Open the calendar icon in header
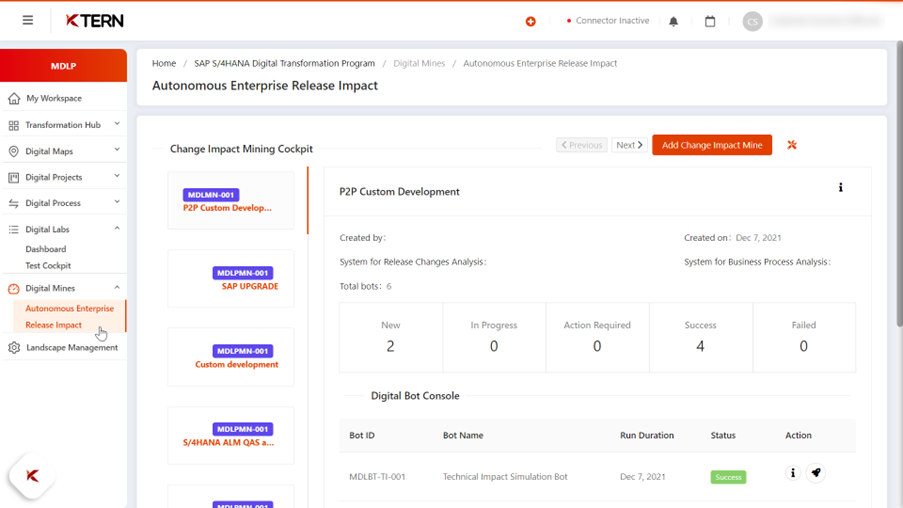The width and height of the screenshot is (903, 508). point(710,21)
